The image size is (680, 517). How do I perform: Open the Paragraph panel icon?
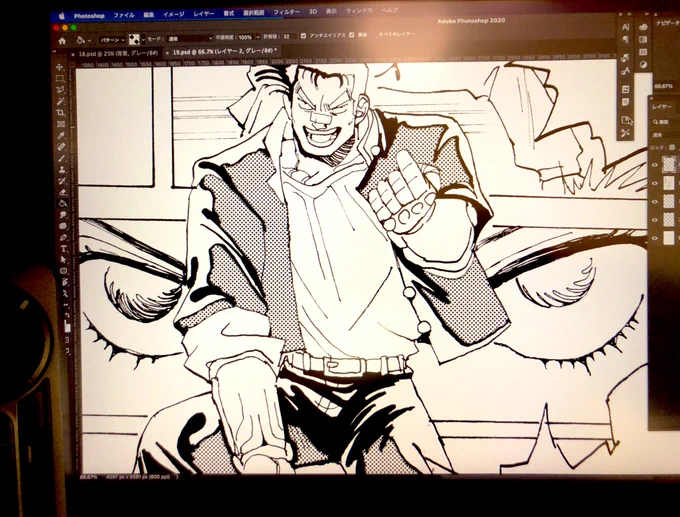[625, 39]
